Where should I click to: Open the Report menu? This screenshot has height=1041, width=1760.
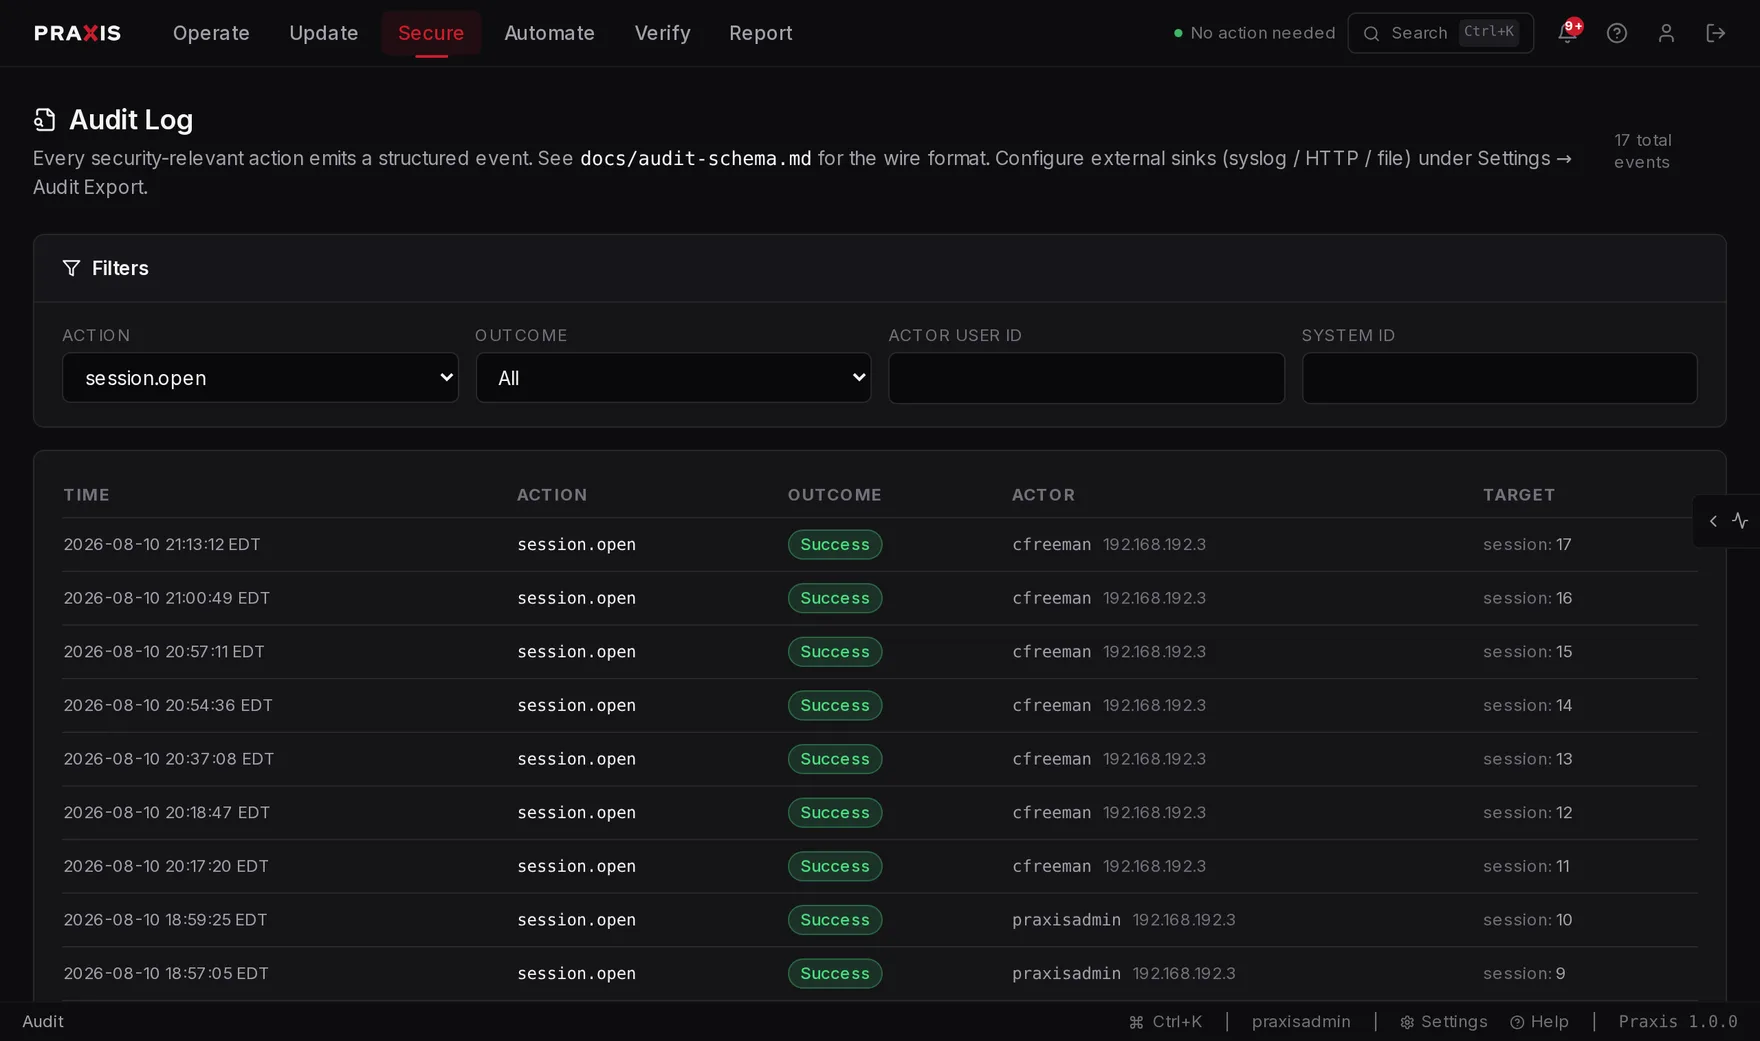click(x=761, y=33)
